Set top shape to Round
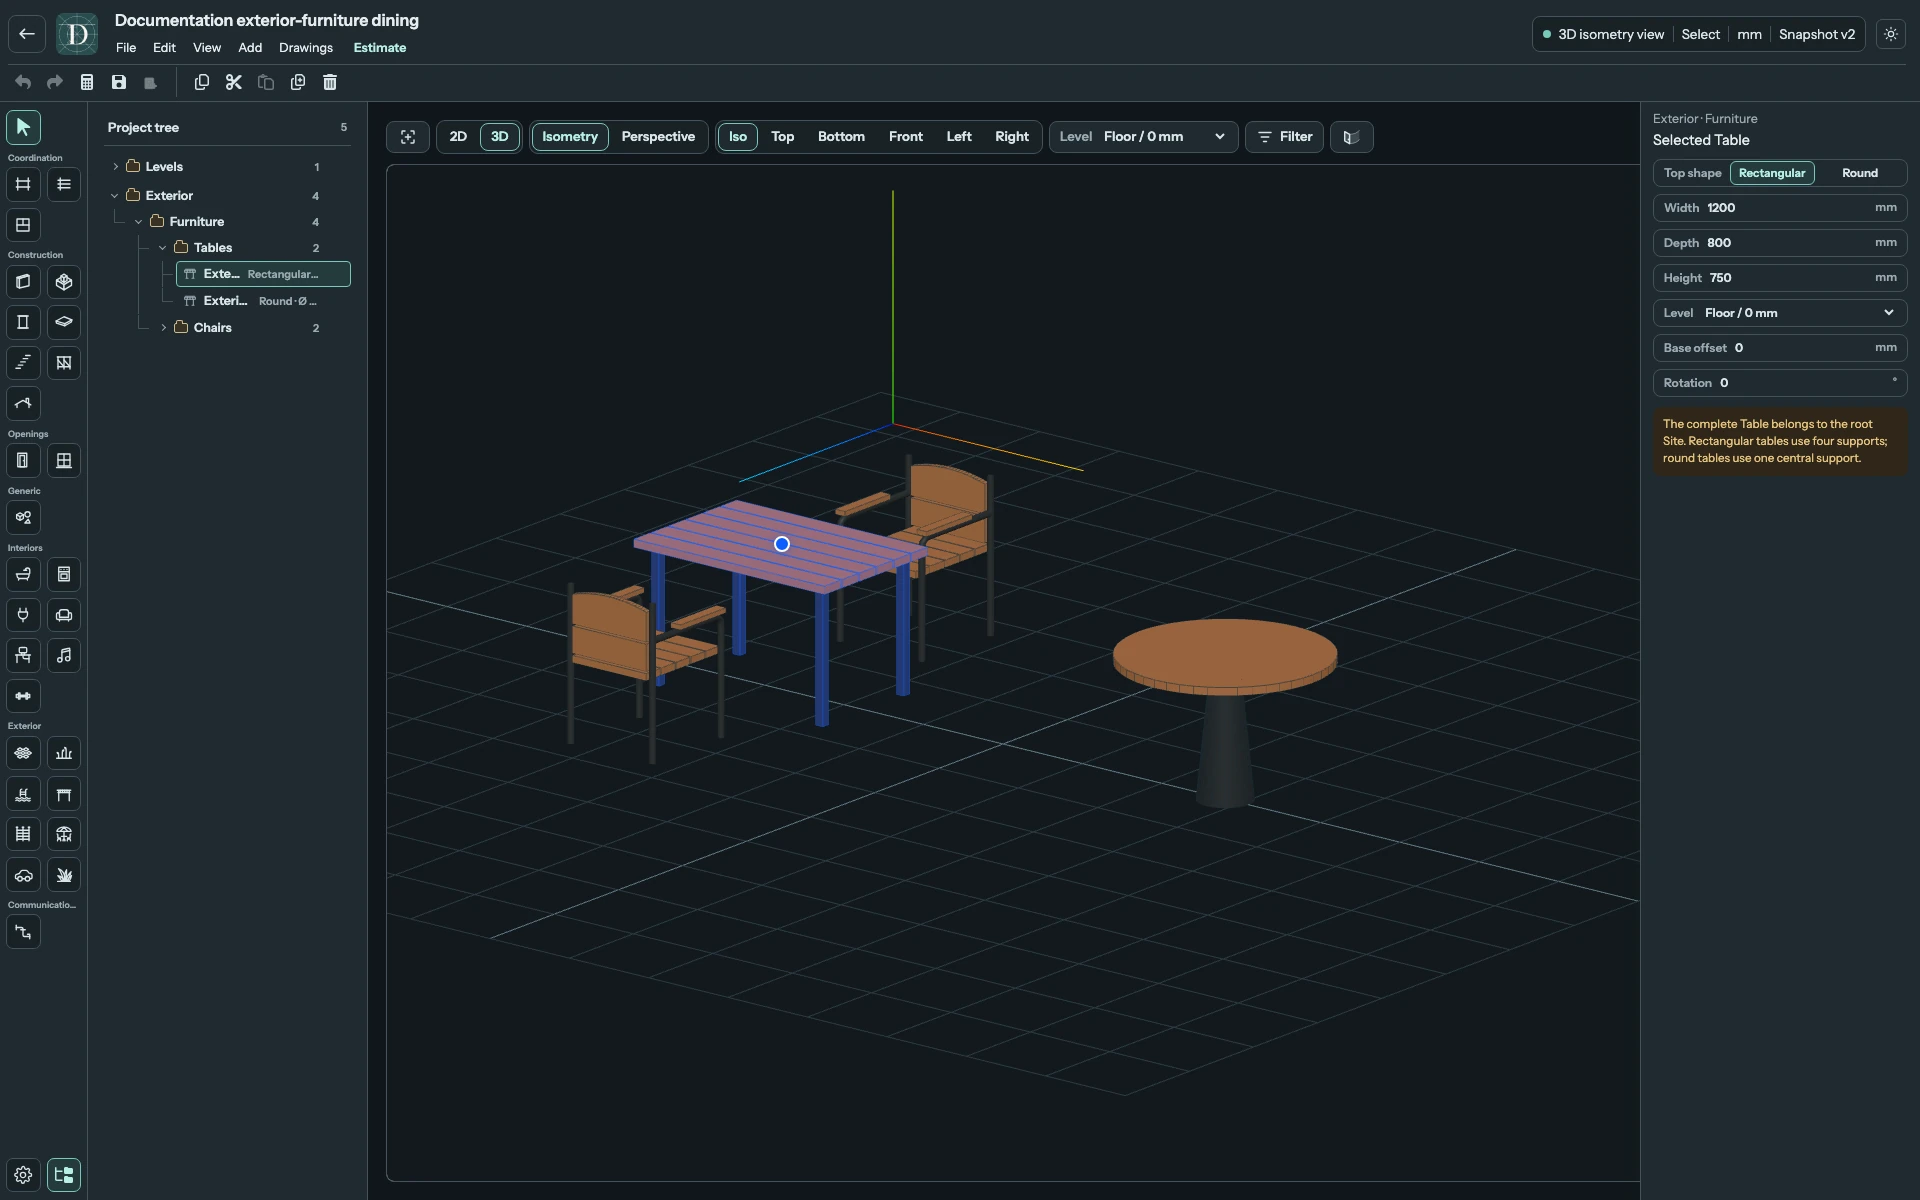The image size is (1920, 1200). coord(1860,173)
